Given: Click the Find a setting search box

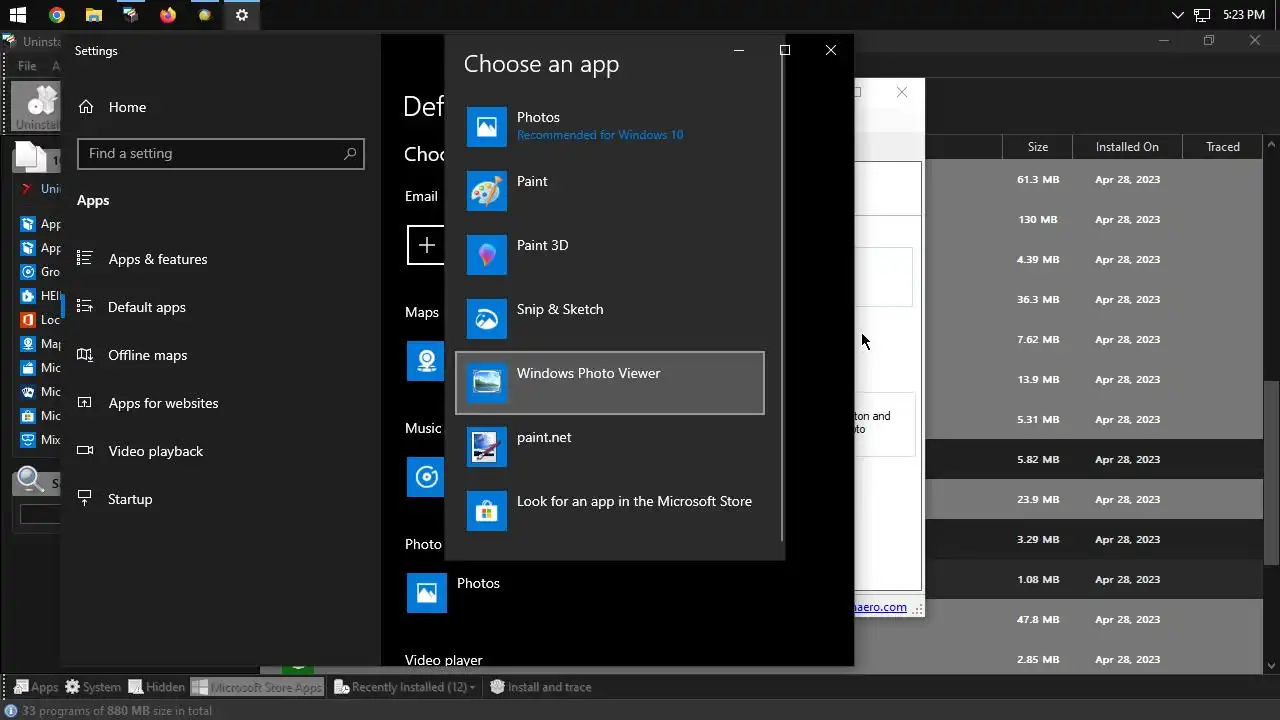Looking at the screenshot, I should [x=221, y=153].
